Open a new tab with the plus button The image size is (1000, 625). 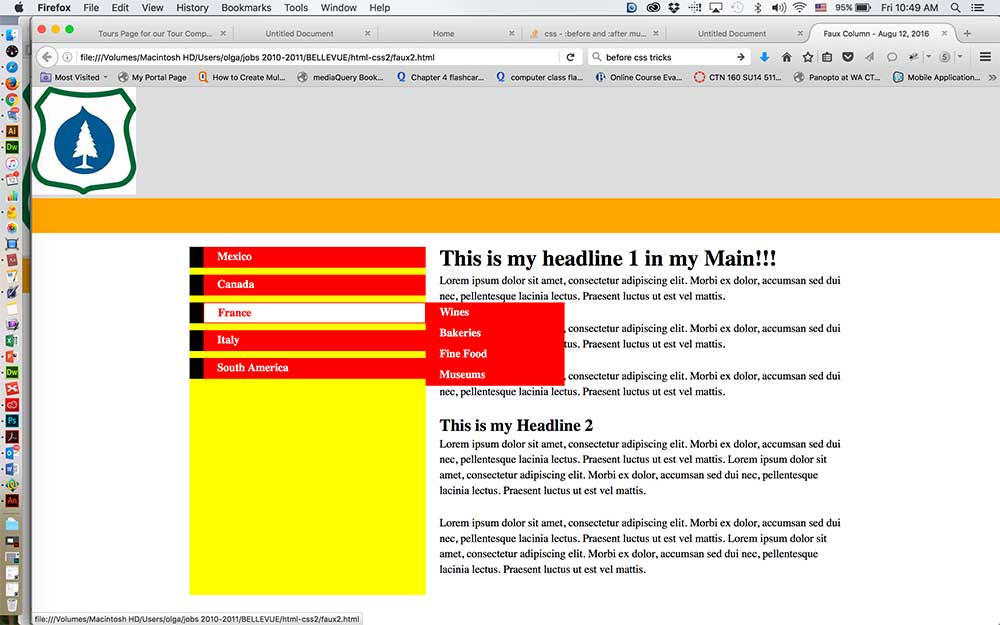coord(967,33)
